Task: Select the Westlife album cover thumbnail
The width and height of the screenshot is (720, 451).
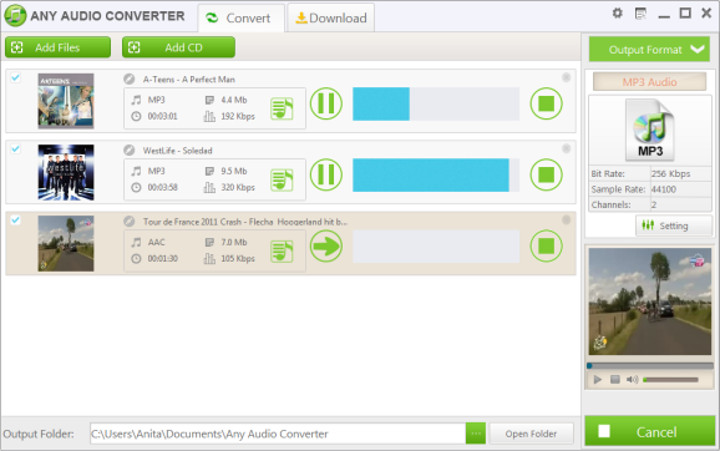Action: tap(66, 172)
